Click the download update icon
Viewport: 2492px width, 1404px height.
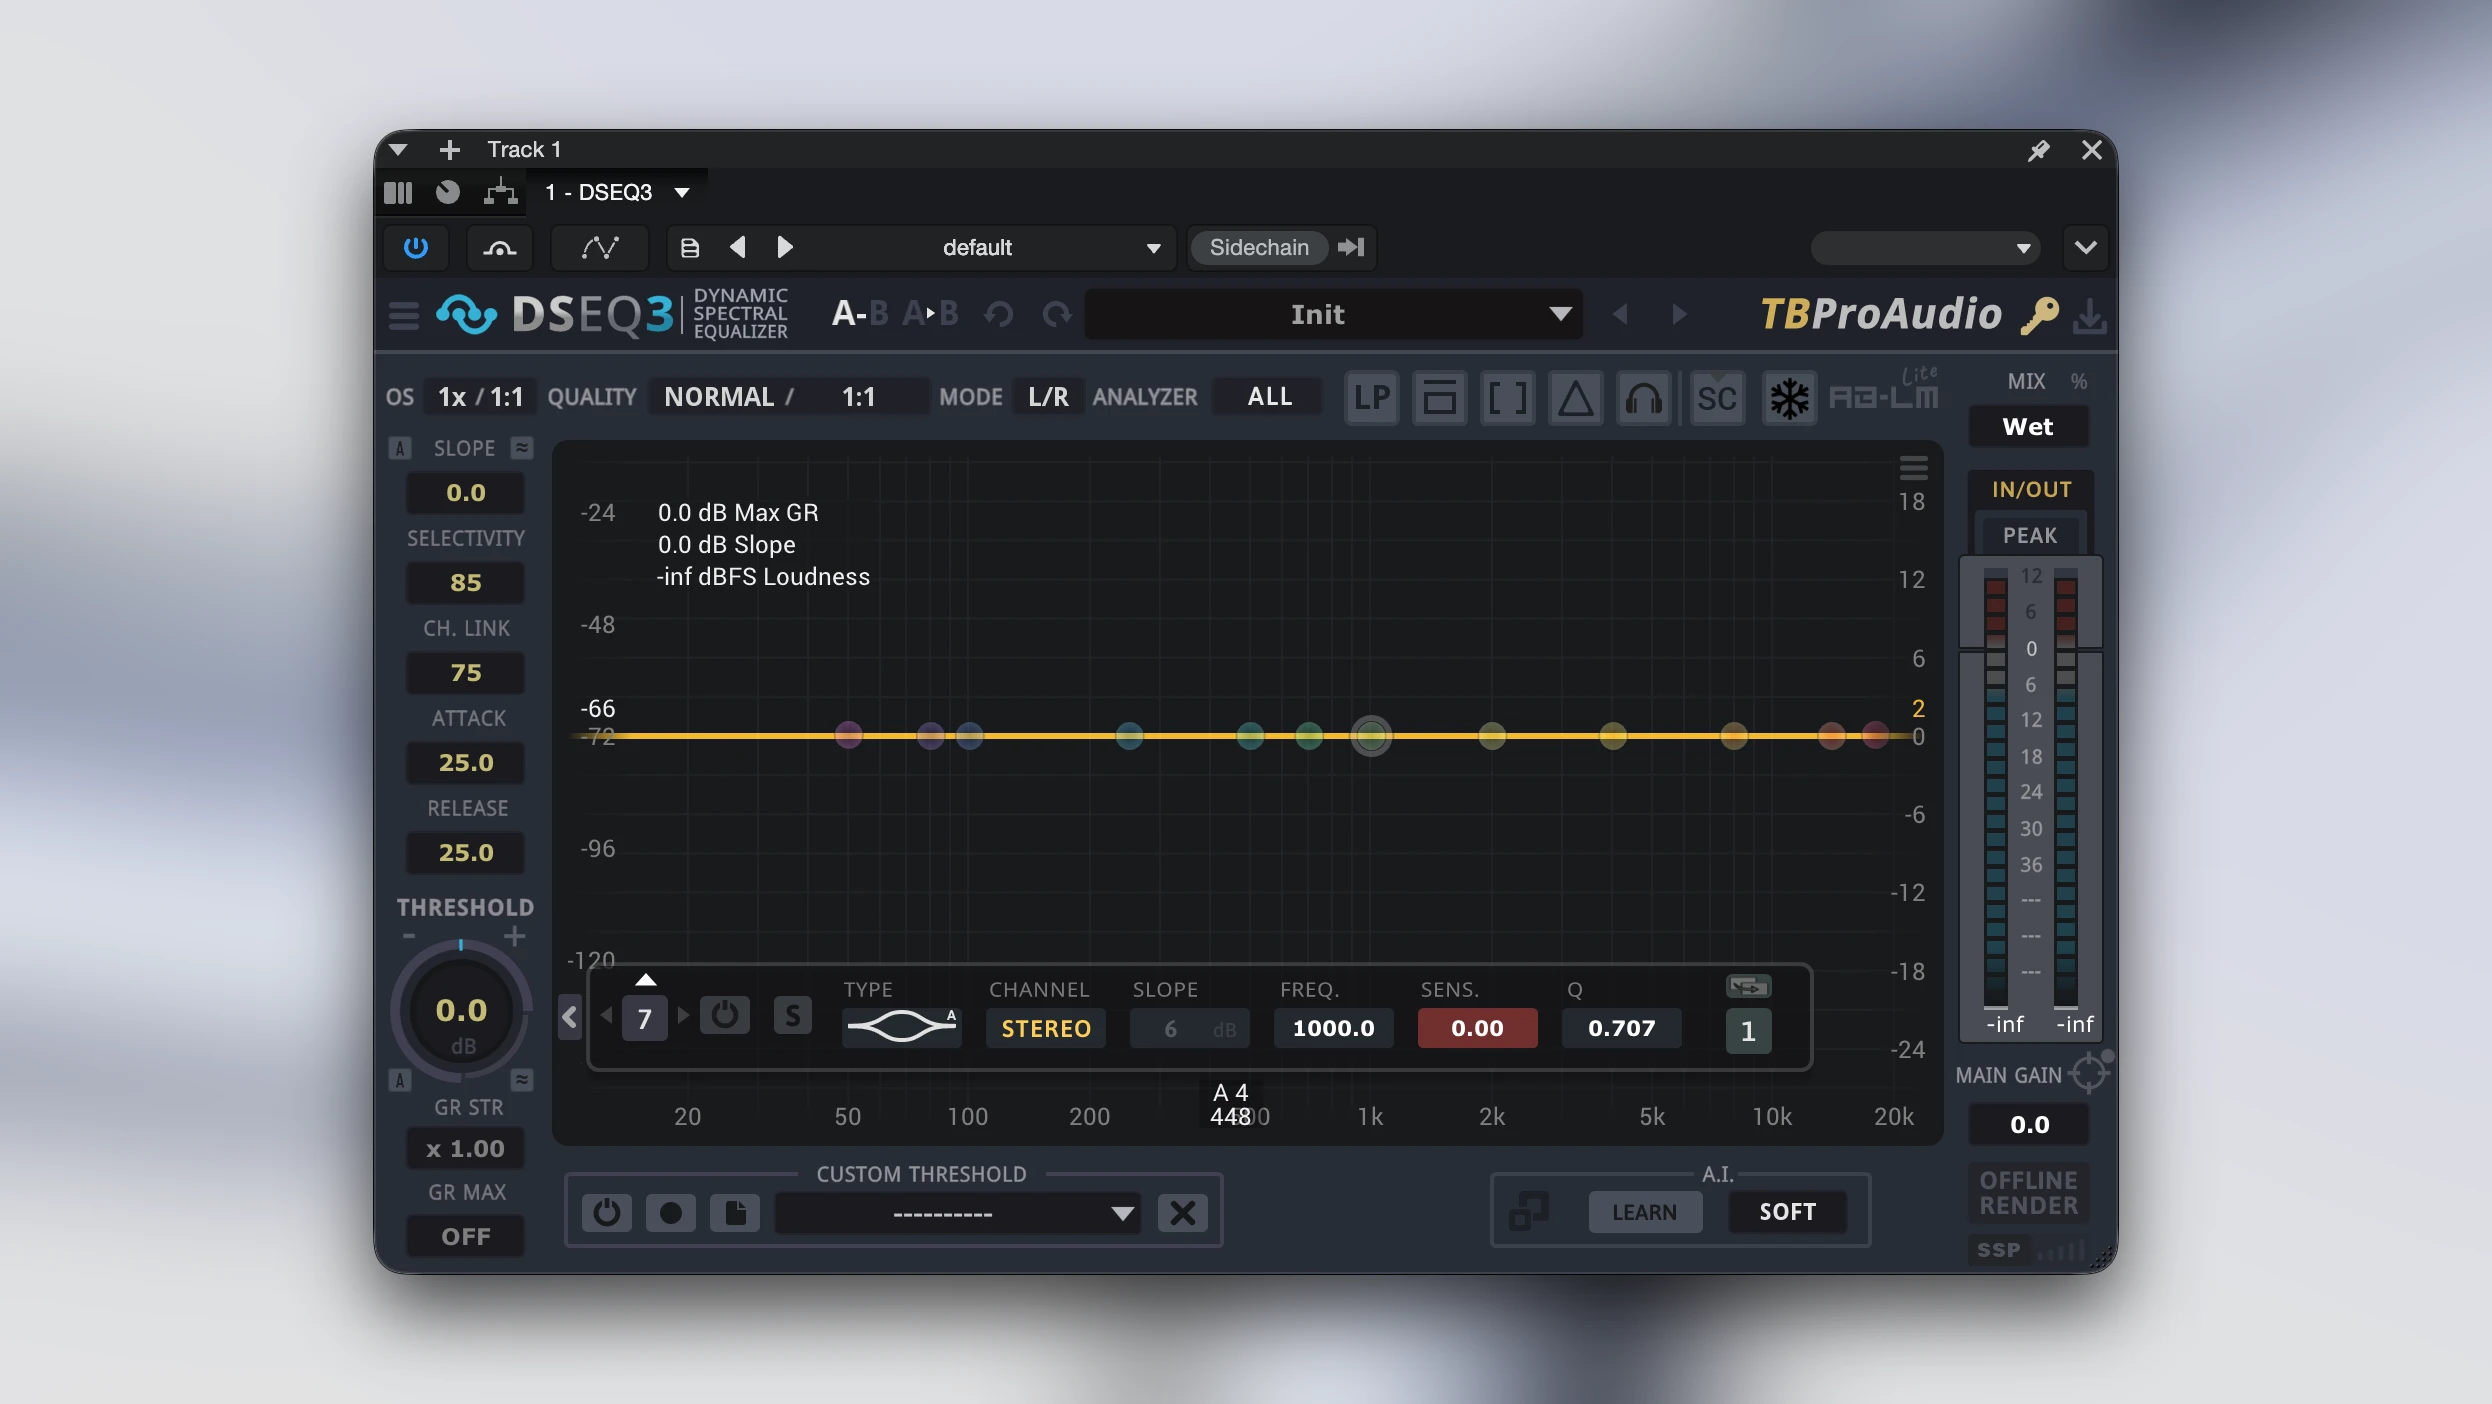[x=2089, y=316]
